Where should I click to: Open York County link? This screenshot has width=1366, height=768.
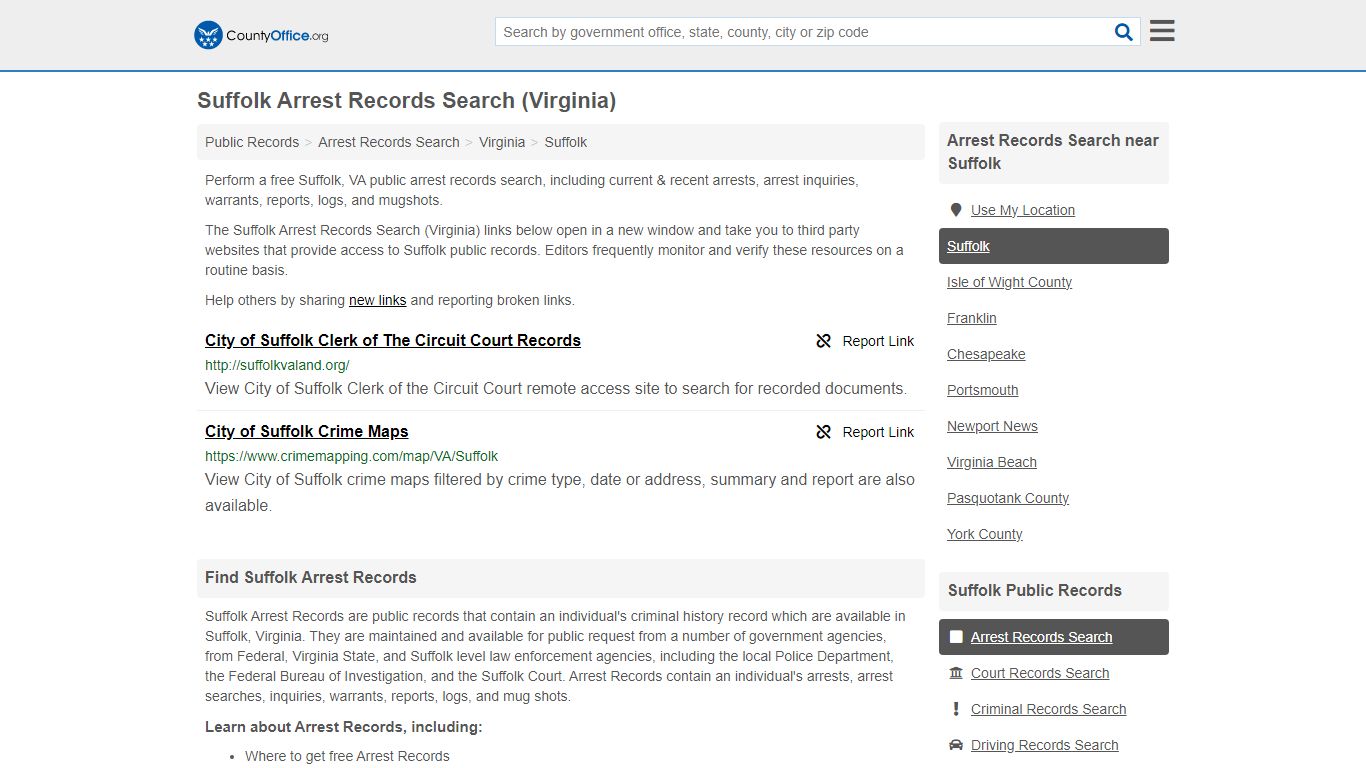tap(985, 534)
